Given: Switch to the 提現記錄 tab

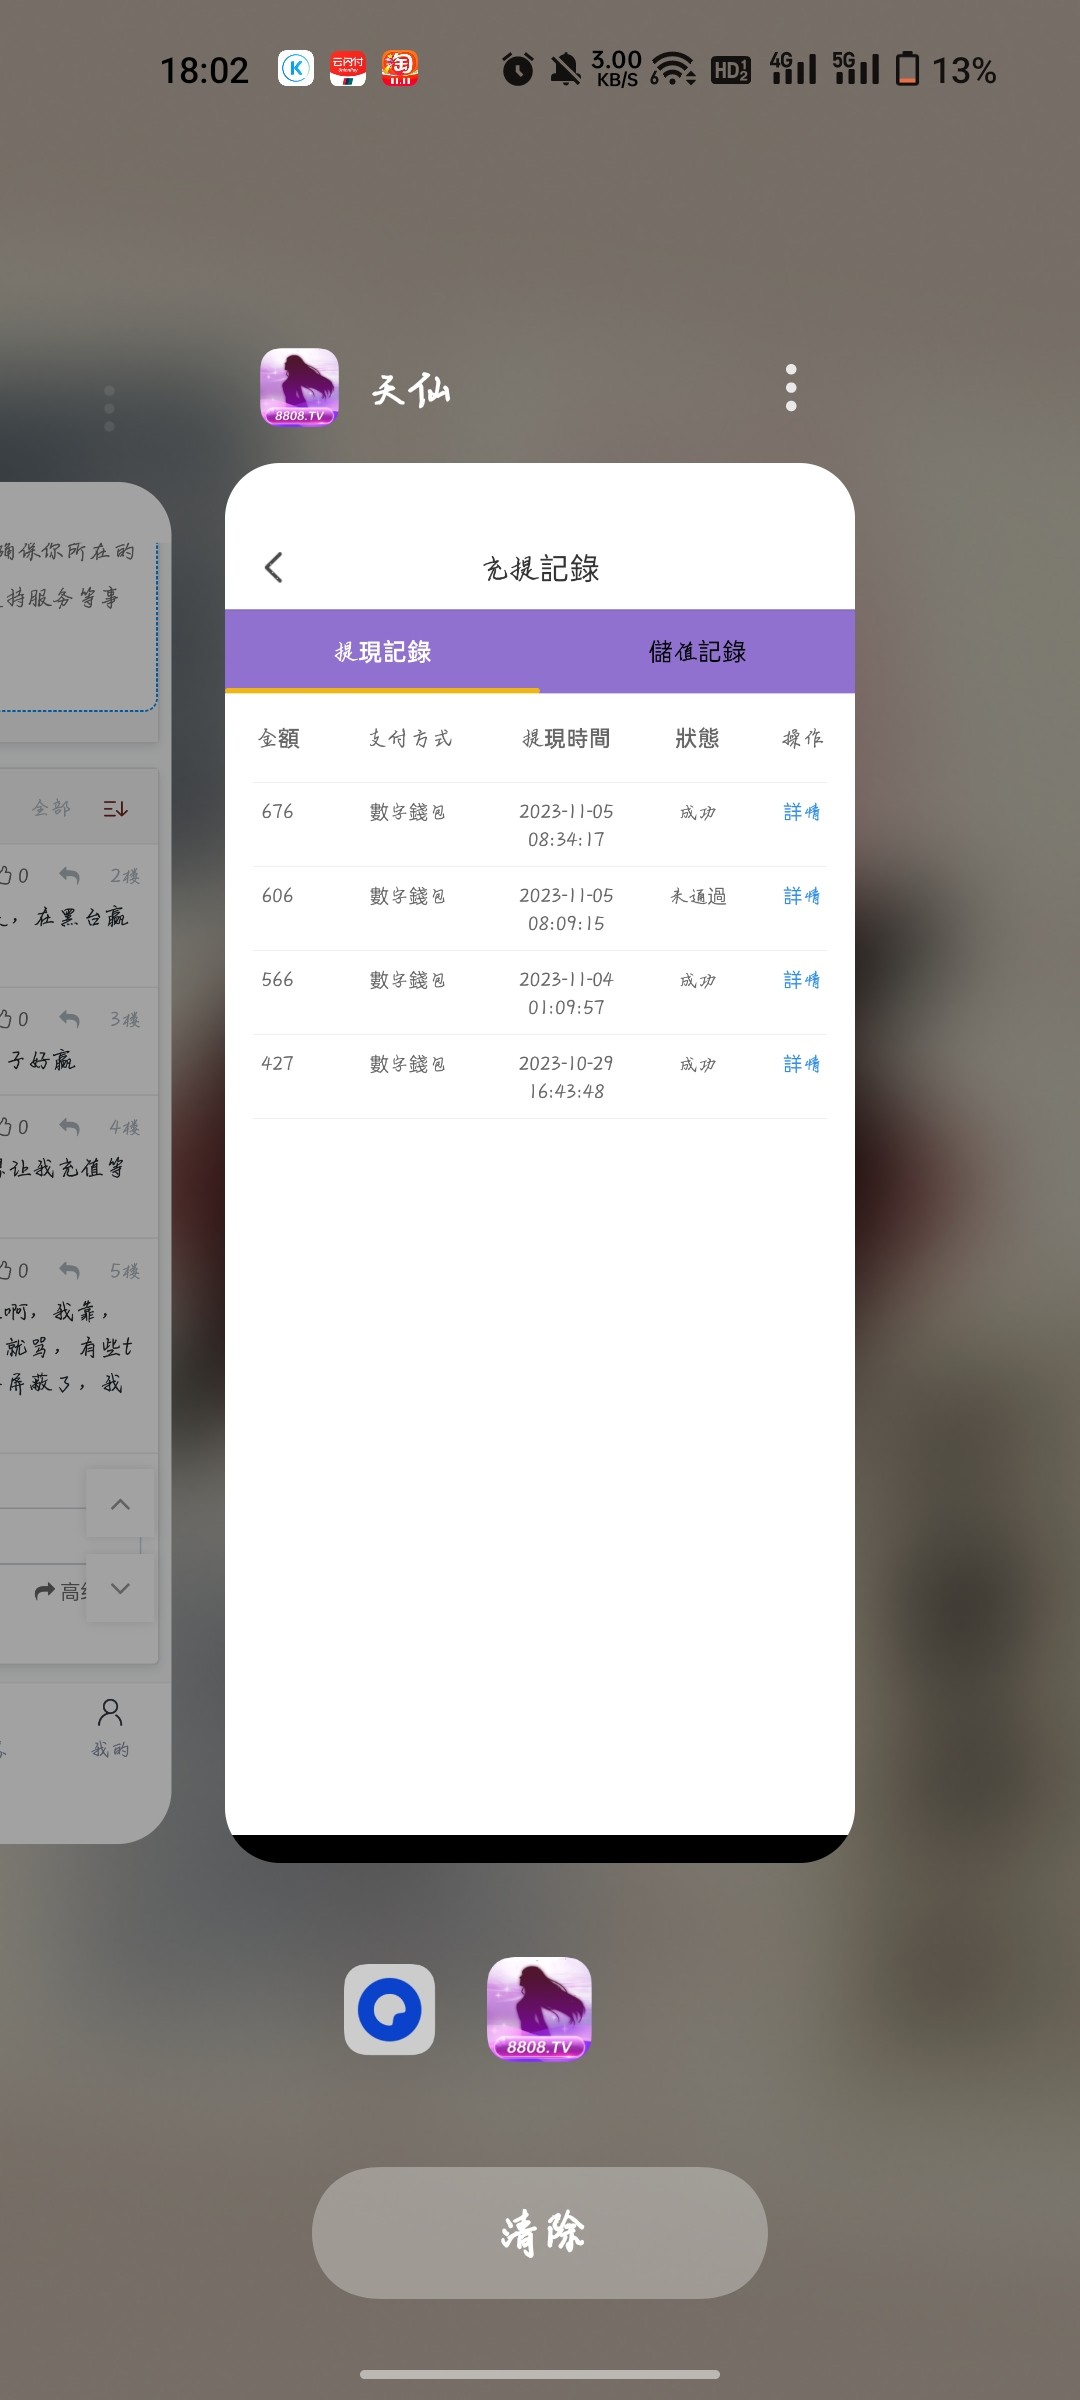Looking at the screenshot, I should (x=382, y=652).
